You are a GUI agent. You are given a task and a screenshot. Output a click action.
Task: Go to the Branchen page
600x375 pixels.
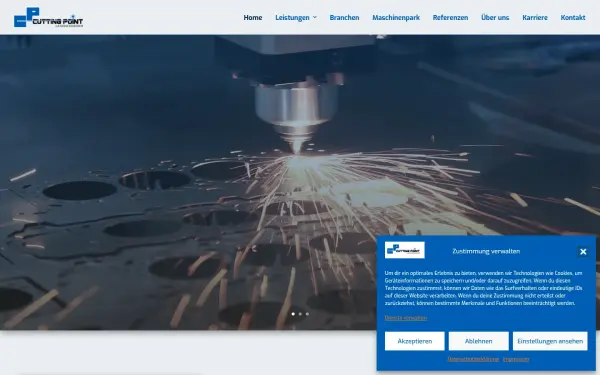(344, 18)
